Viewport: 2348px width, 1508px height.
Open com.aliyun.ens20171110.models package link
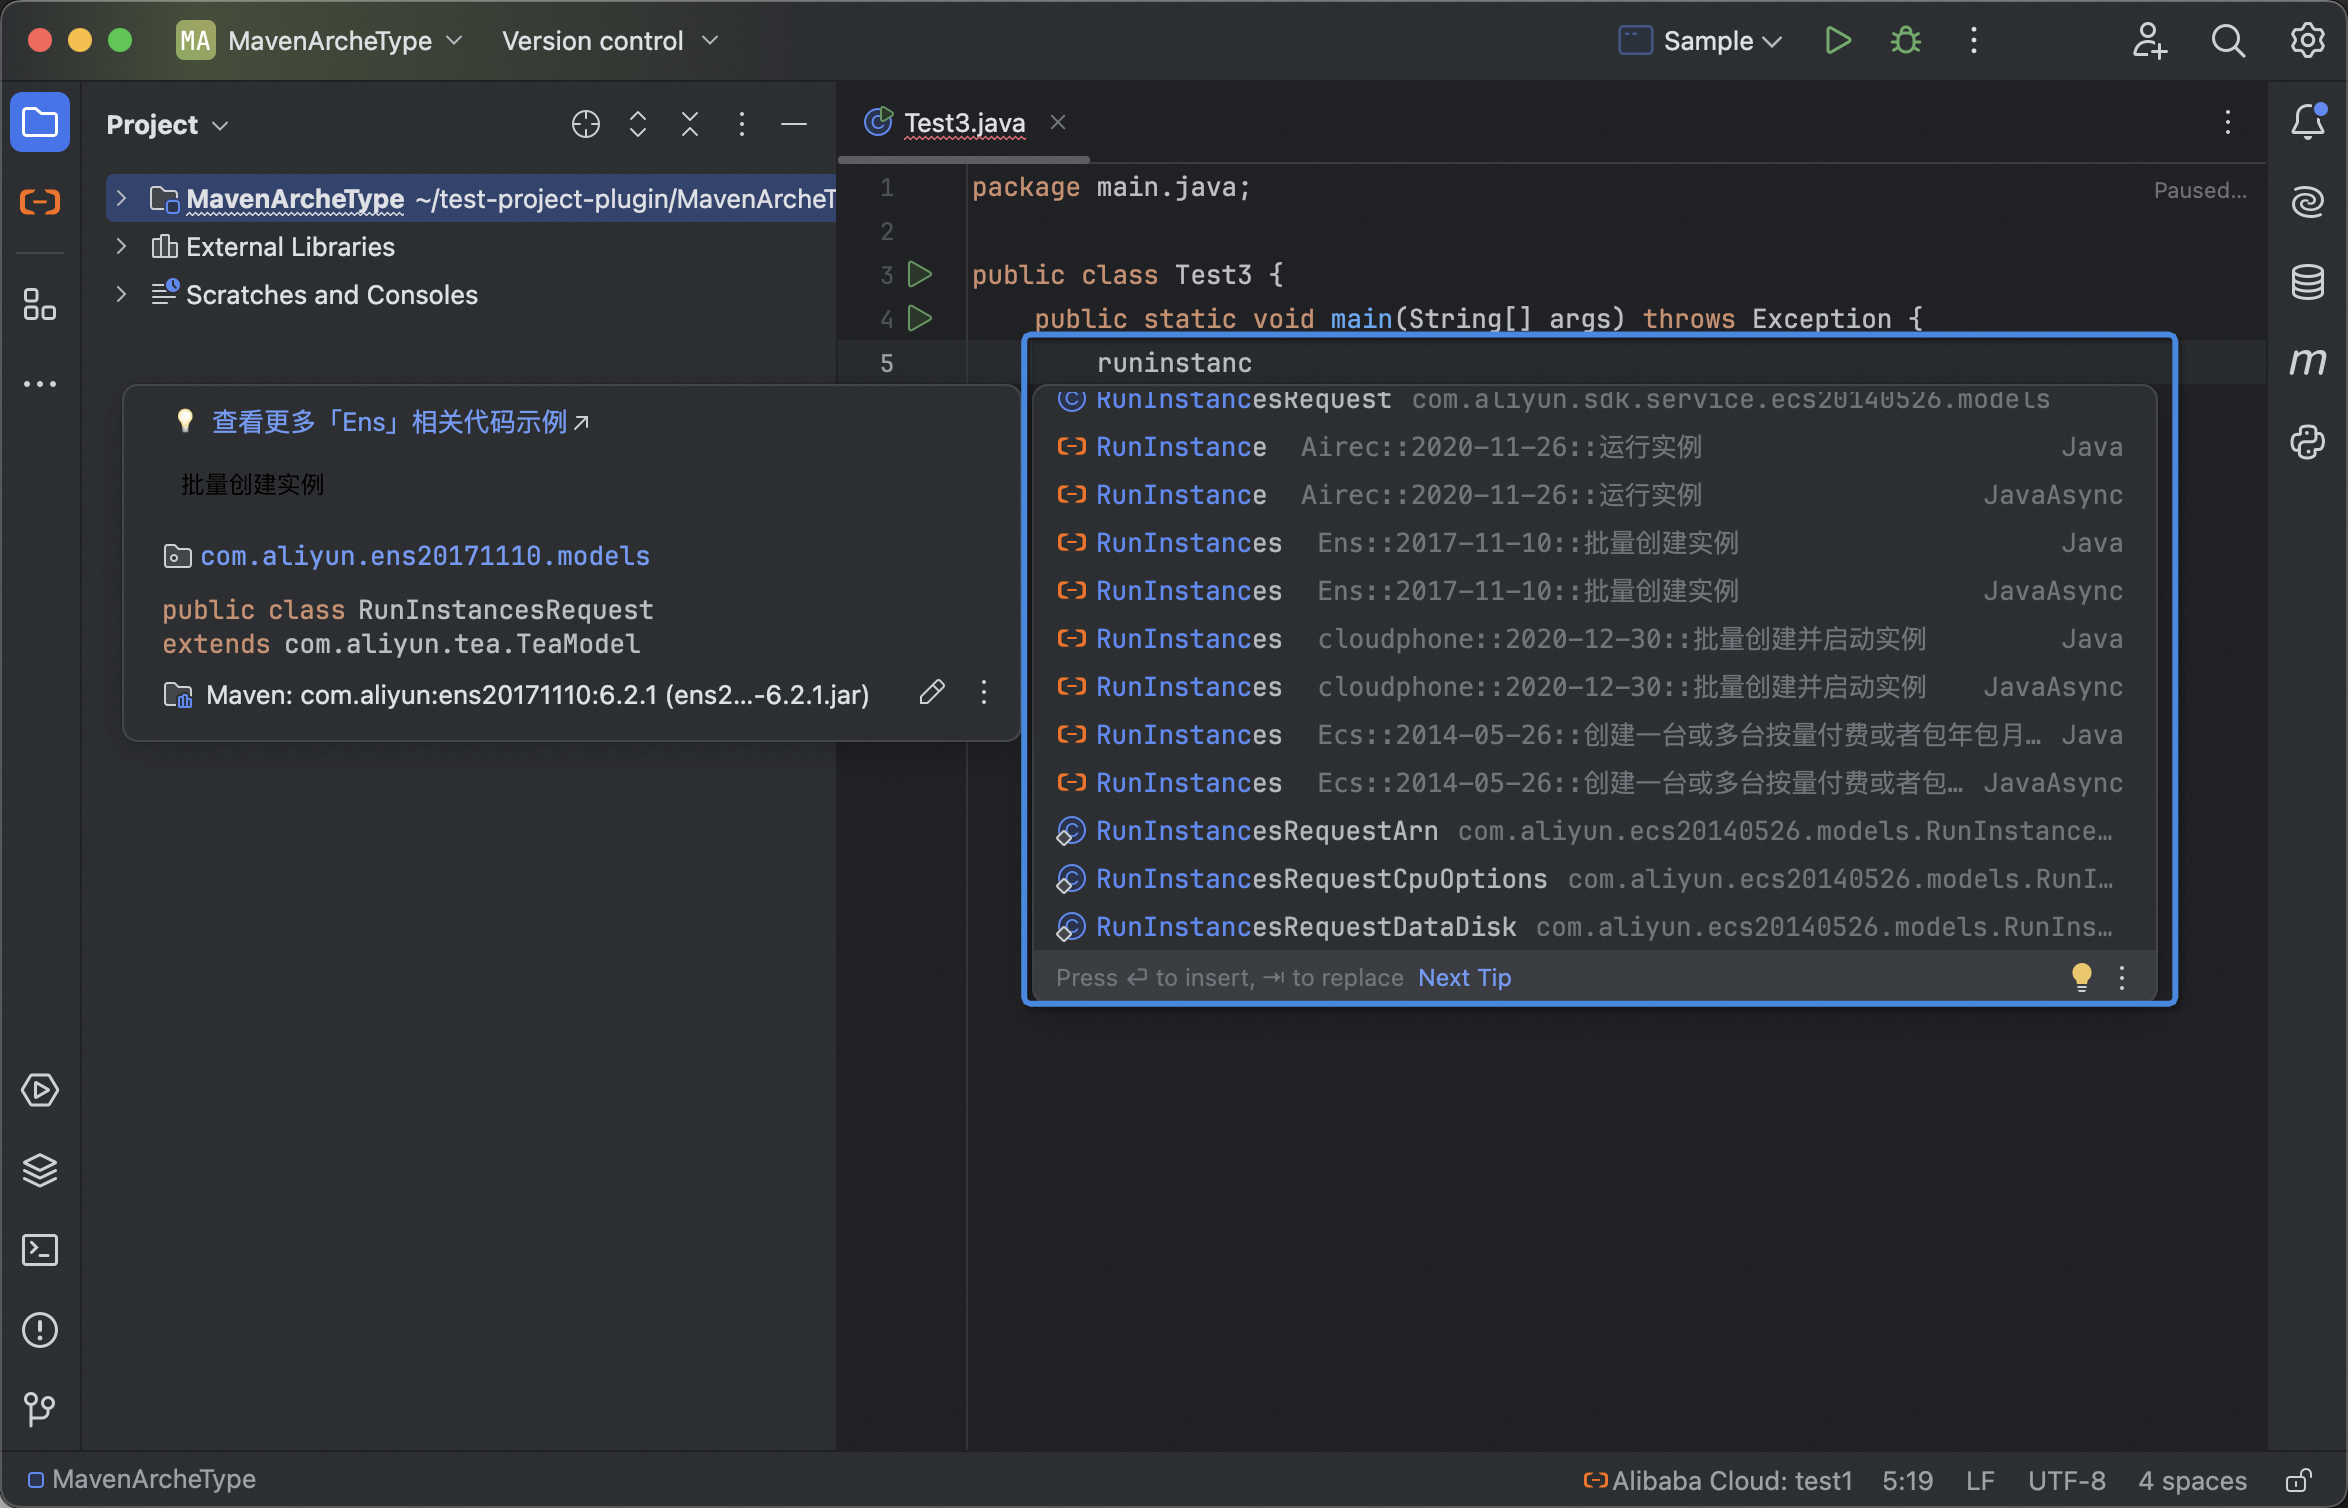point(425,556)
